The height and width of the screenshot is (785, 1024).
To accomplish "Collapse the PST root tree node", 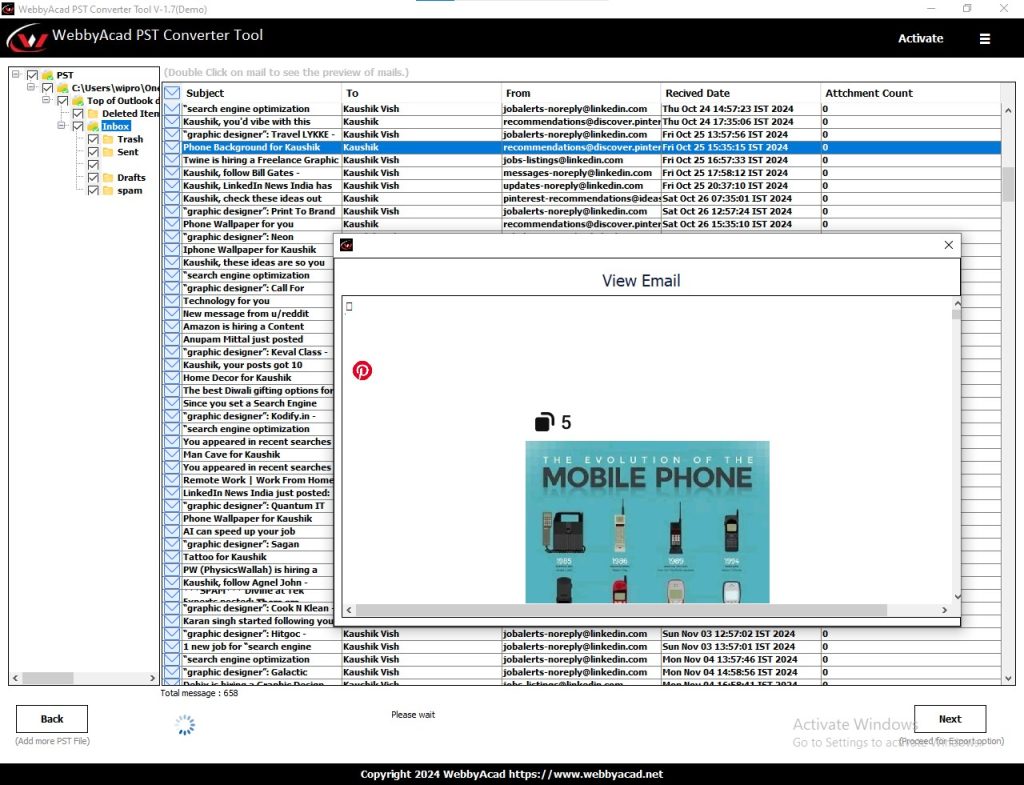I will 16,74.
